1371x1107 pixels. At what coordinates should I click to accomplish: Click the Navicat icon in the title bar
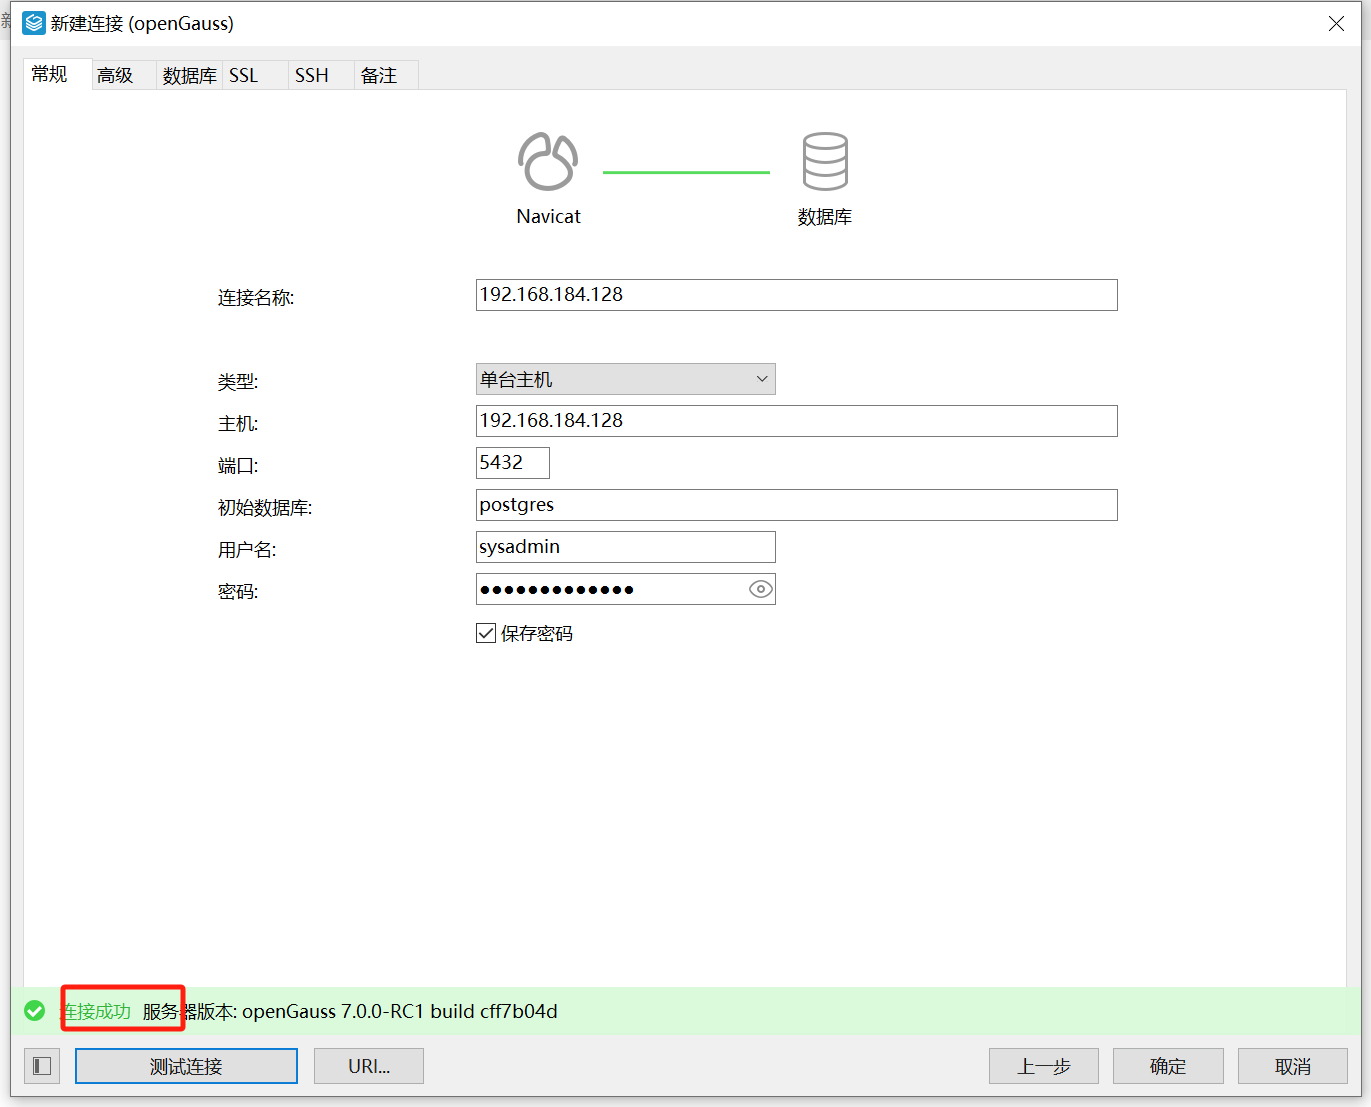(x=33, y=22)
